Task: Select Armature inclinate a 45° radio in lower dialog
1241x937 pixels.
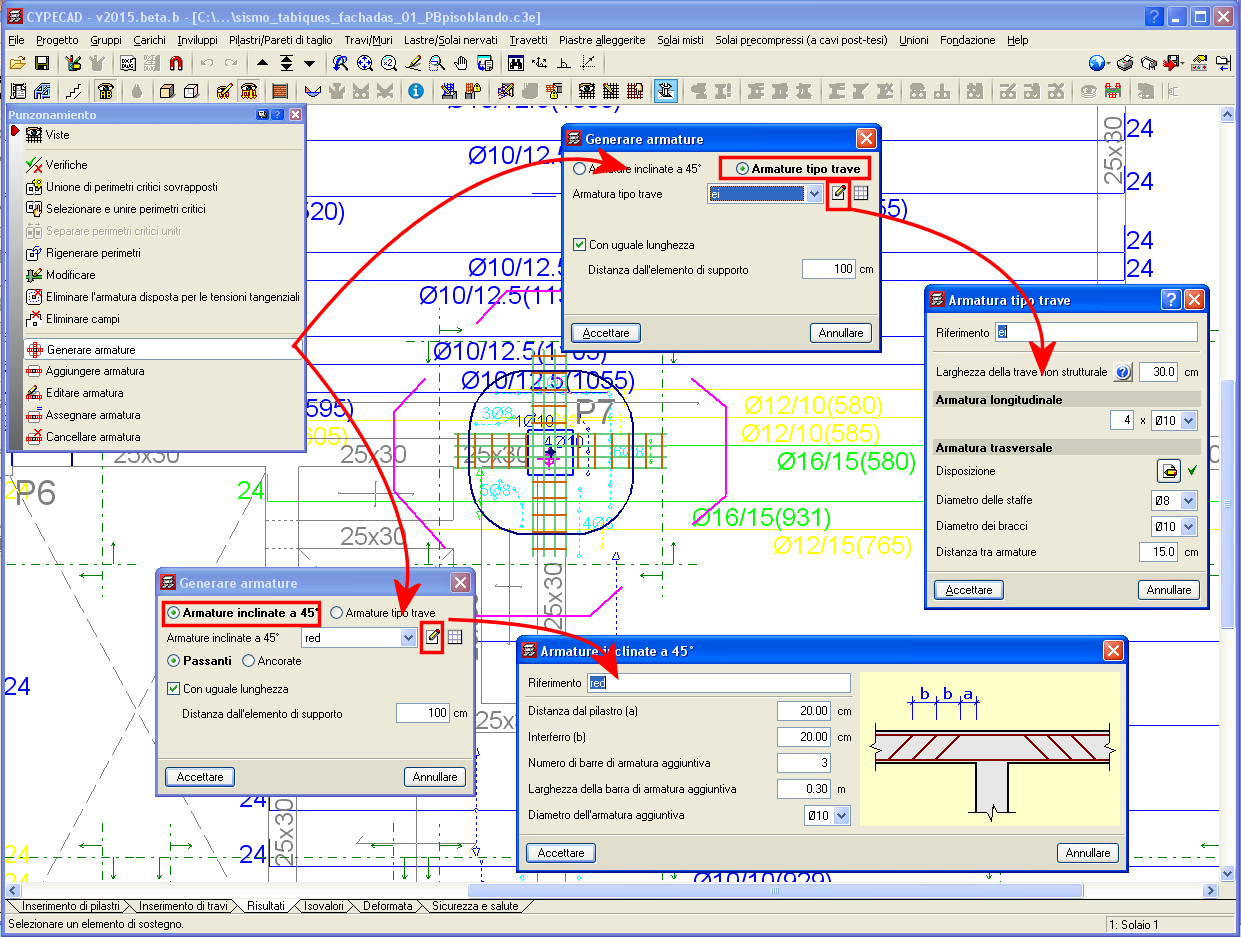Action: click(x=174, y=613)
